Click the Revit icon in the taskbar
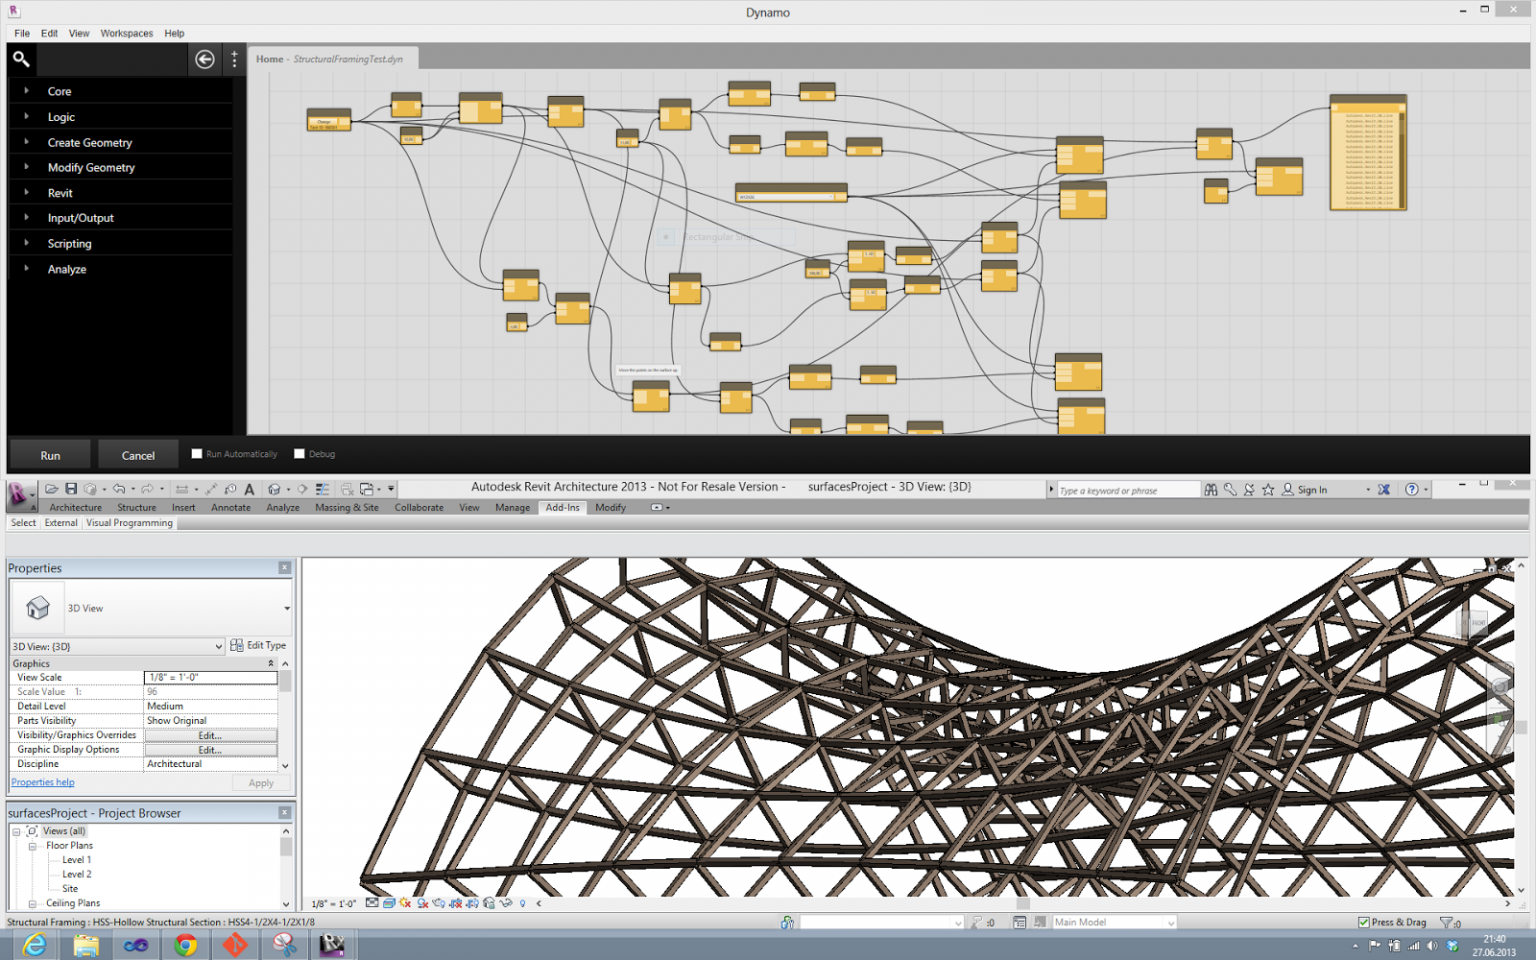 point(332,945)
